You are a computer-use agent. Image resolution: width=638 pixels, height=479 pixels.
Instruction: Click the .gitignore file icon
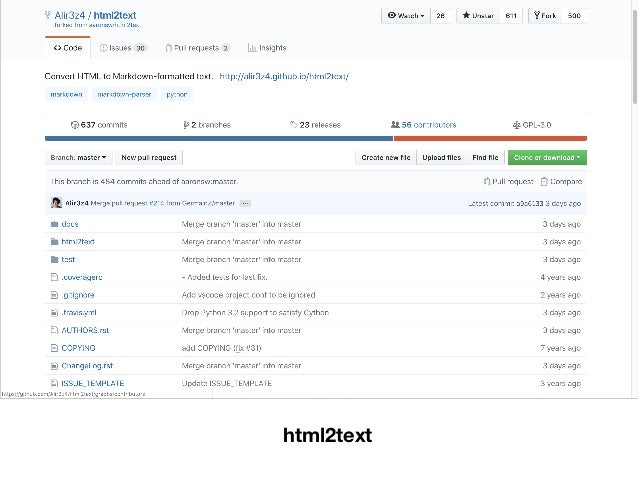tap(54, 295)
